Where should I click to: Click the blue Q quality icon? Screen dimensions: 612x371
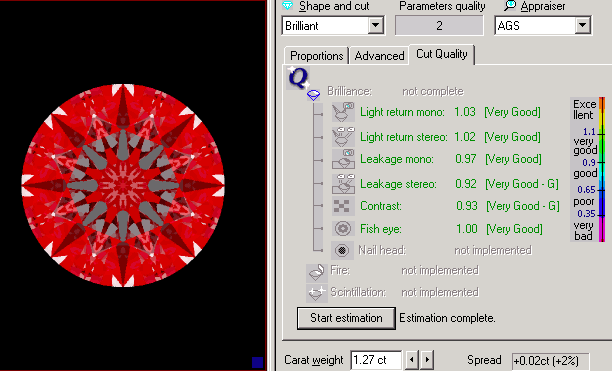click(x=298, y=78)
